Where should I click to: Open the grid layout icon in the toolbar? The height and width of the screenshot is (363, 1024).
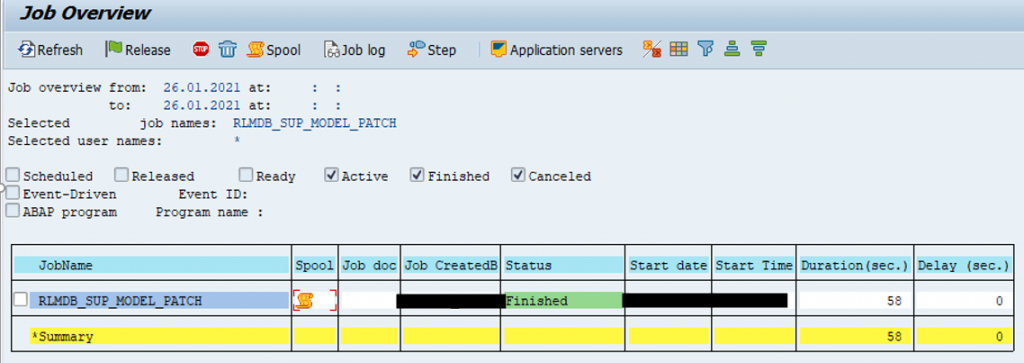tap(679, 49)
